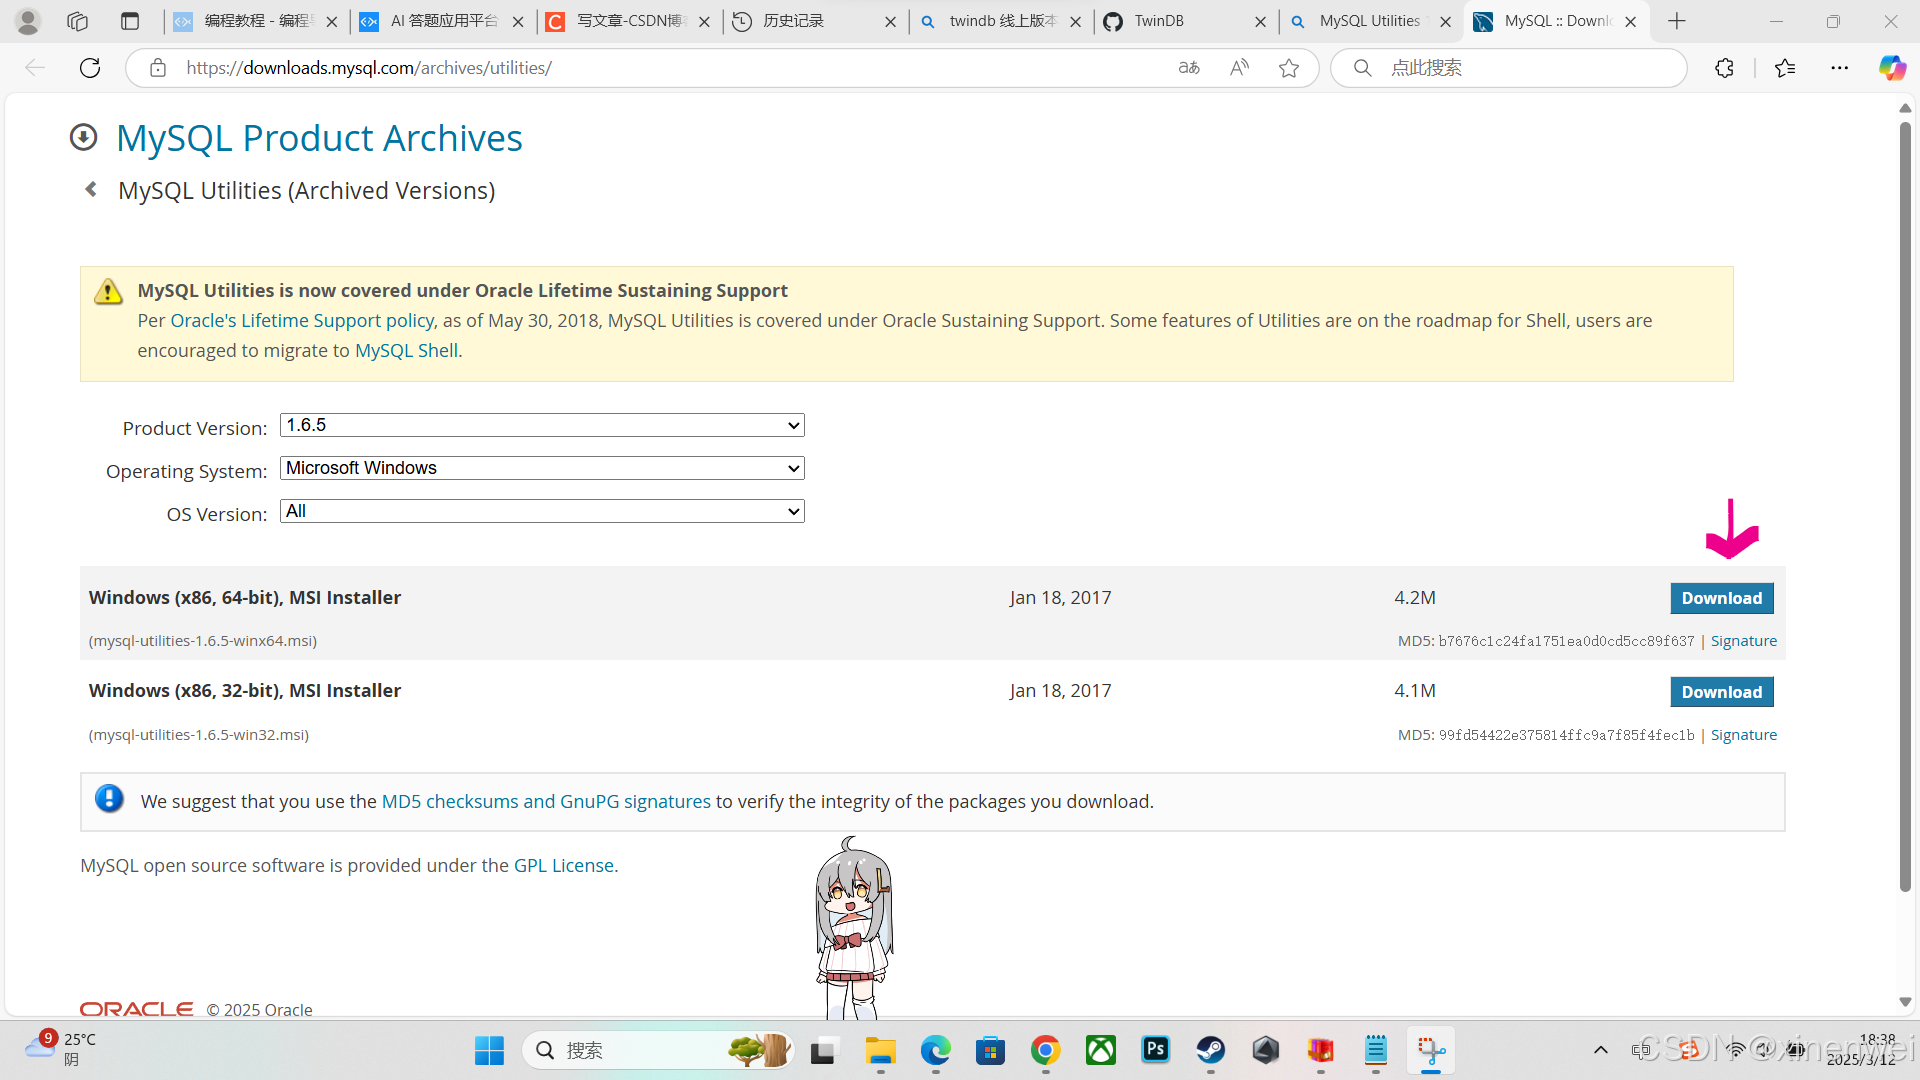Open the browser extensions icon
Viewport: 1920px width, 1080px height.
[x=1724, y=68]
